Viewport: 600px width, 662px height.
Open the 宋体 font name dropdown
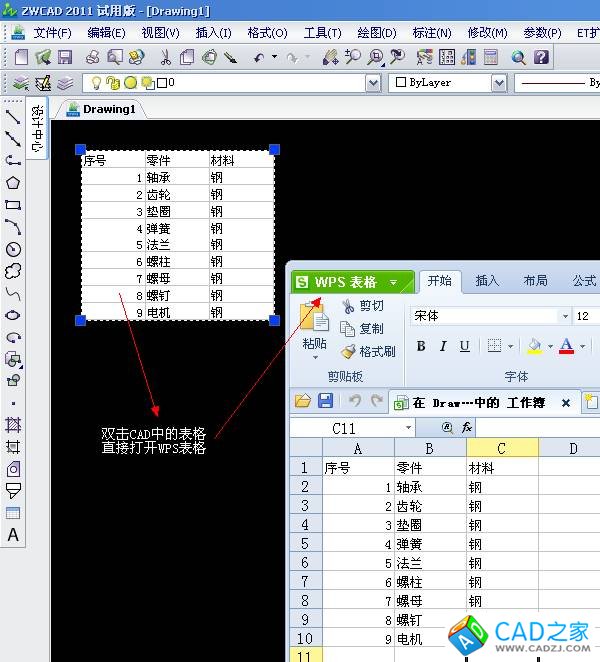pos(565,316)
